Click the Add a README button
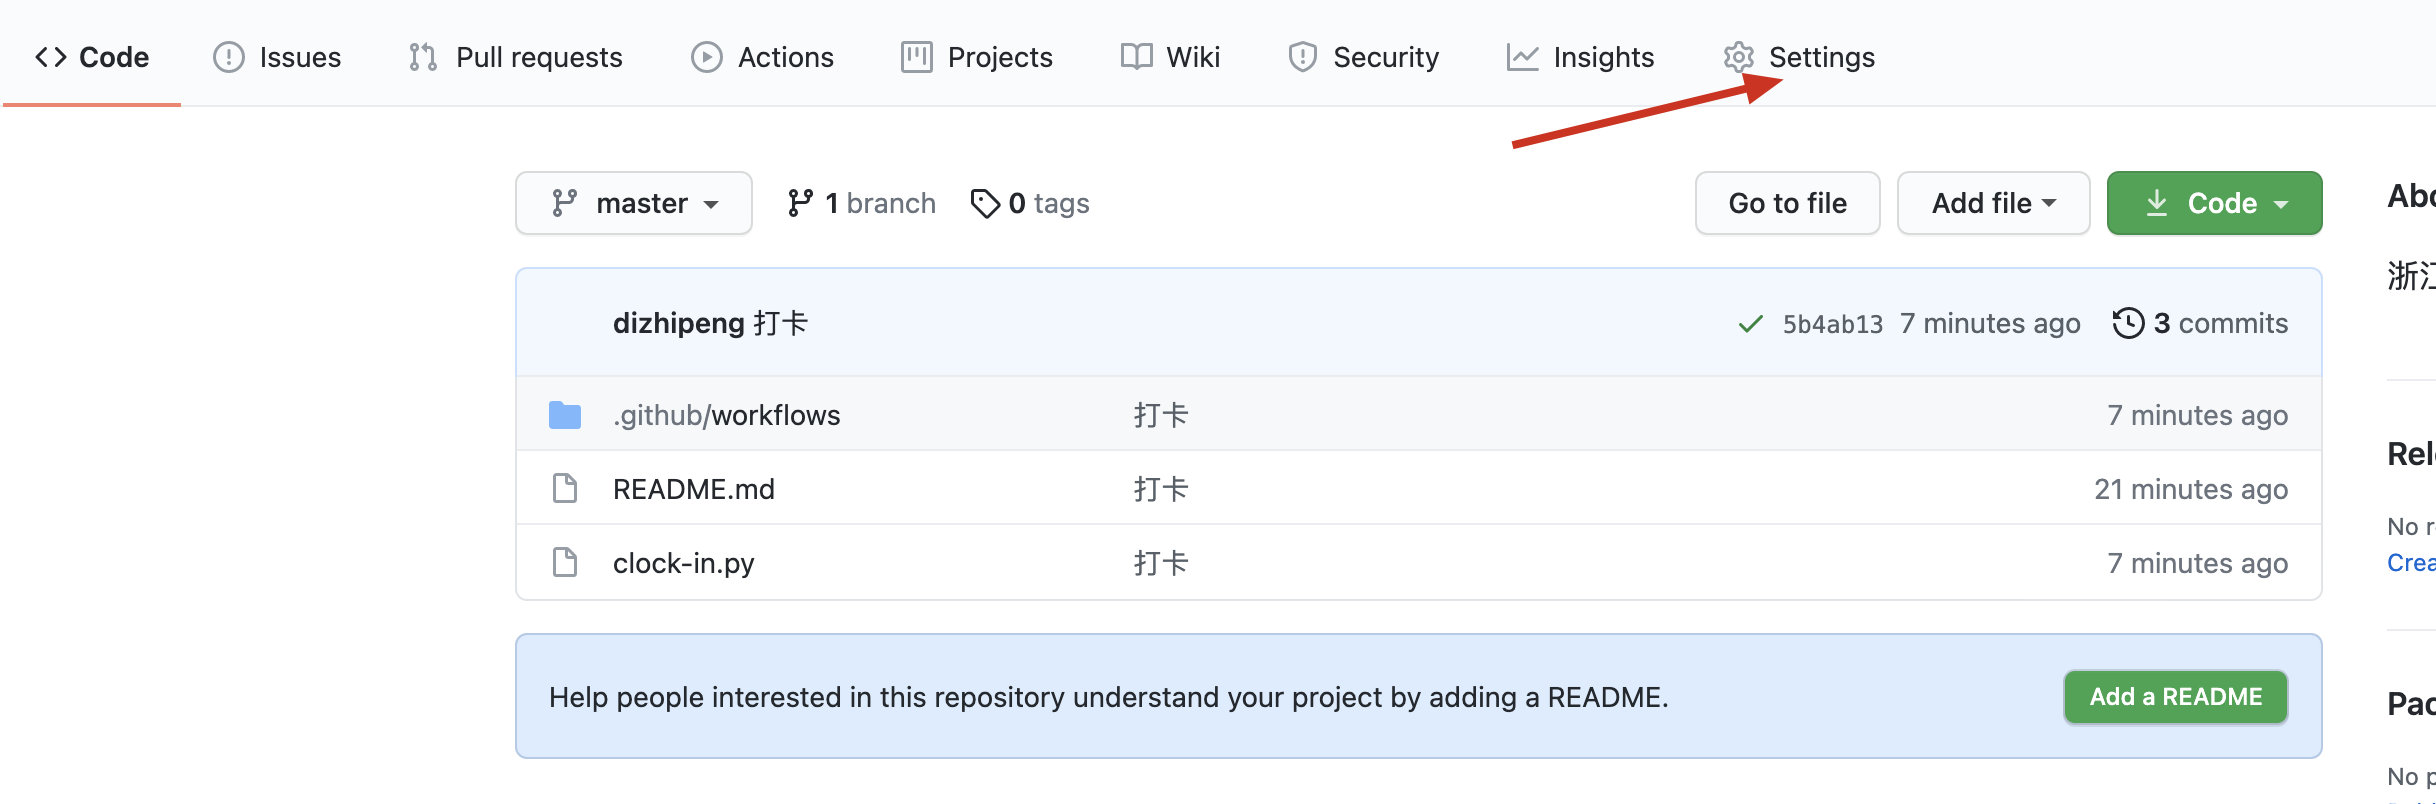 tap(2175, 697)
